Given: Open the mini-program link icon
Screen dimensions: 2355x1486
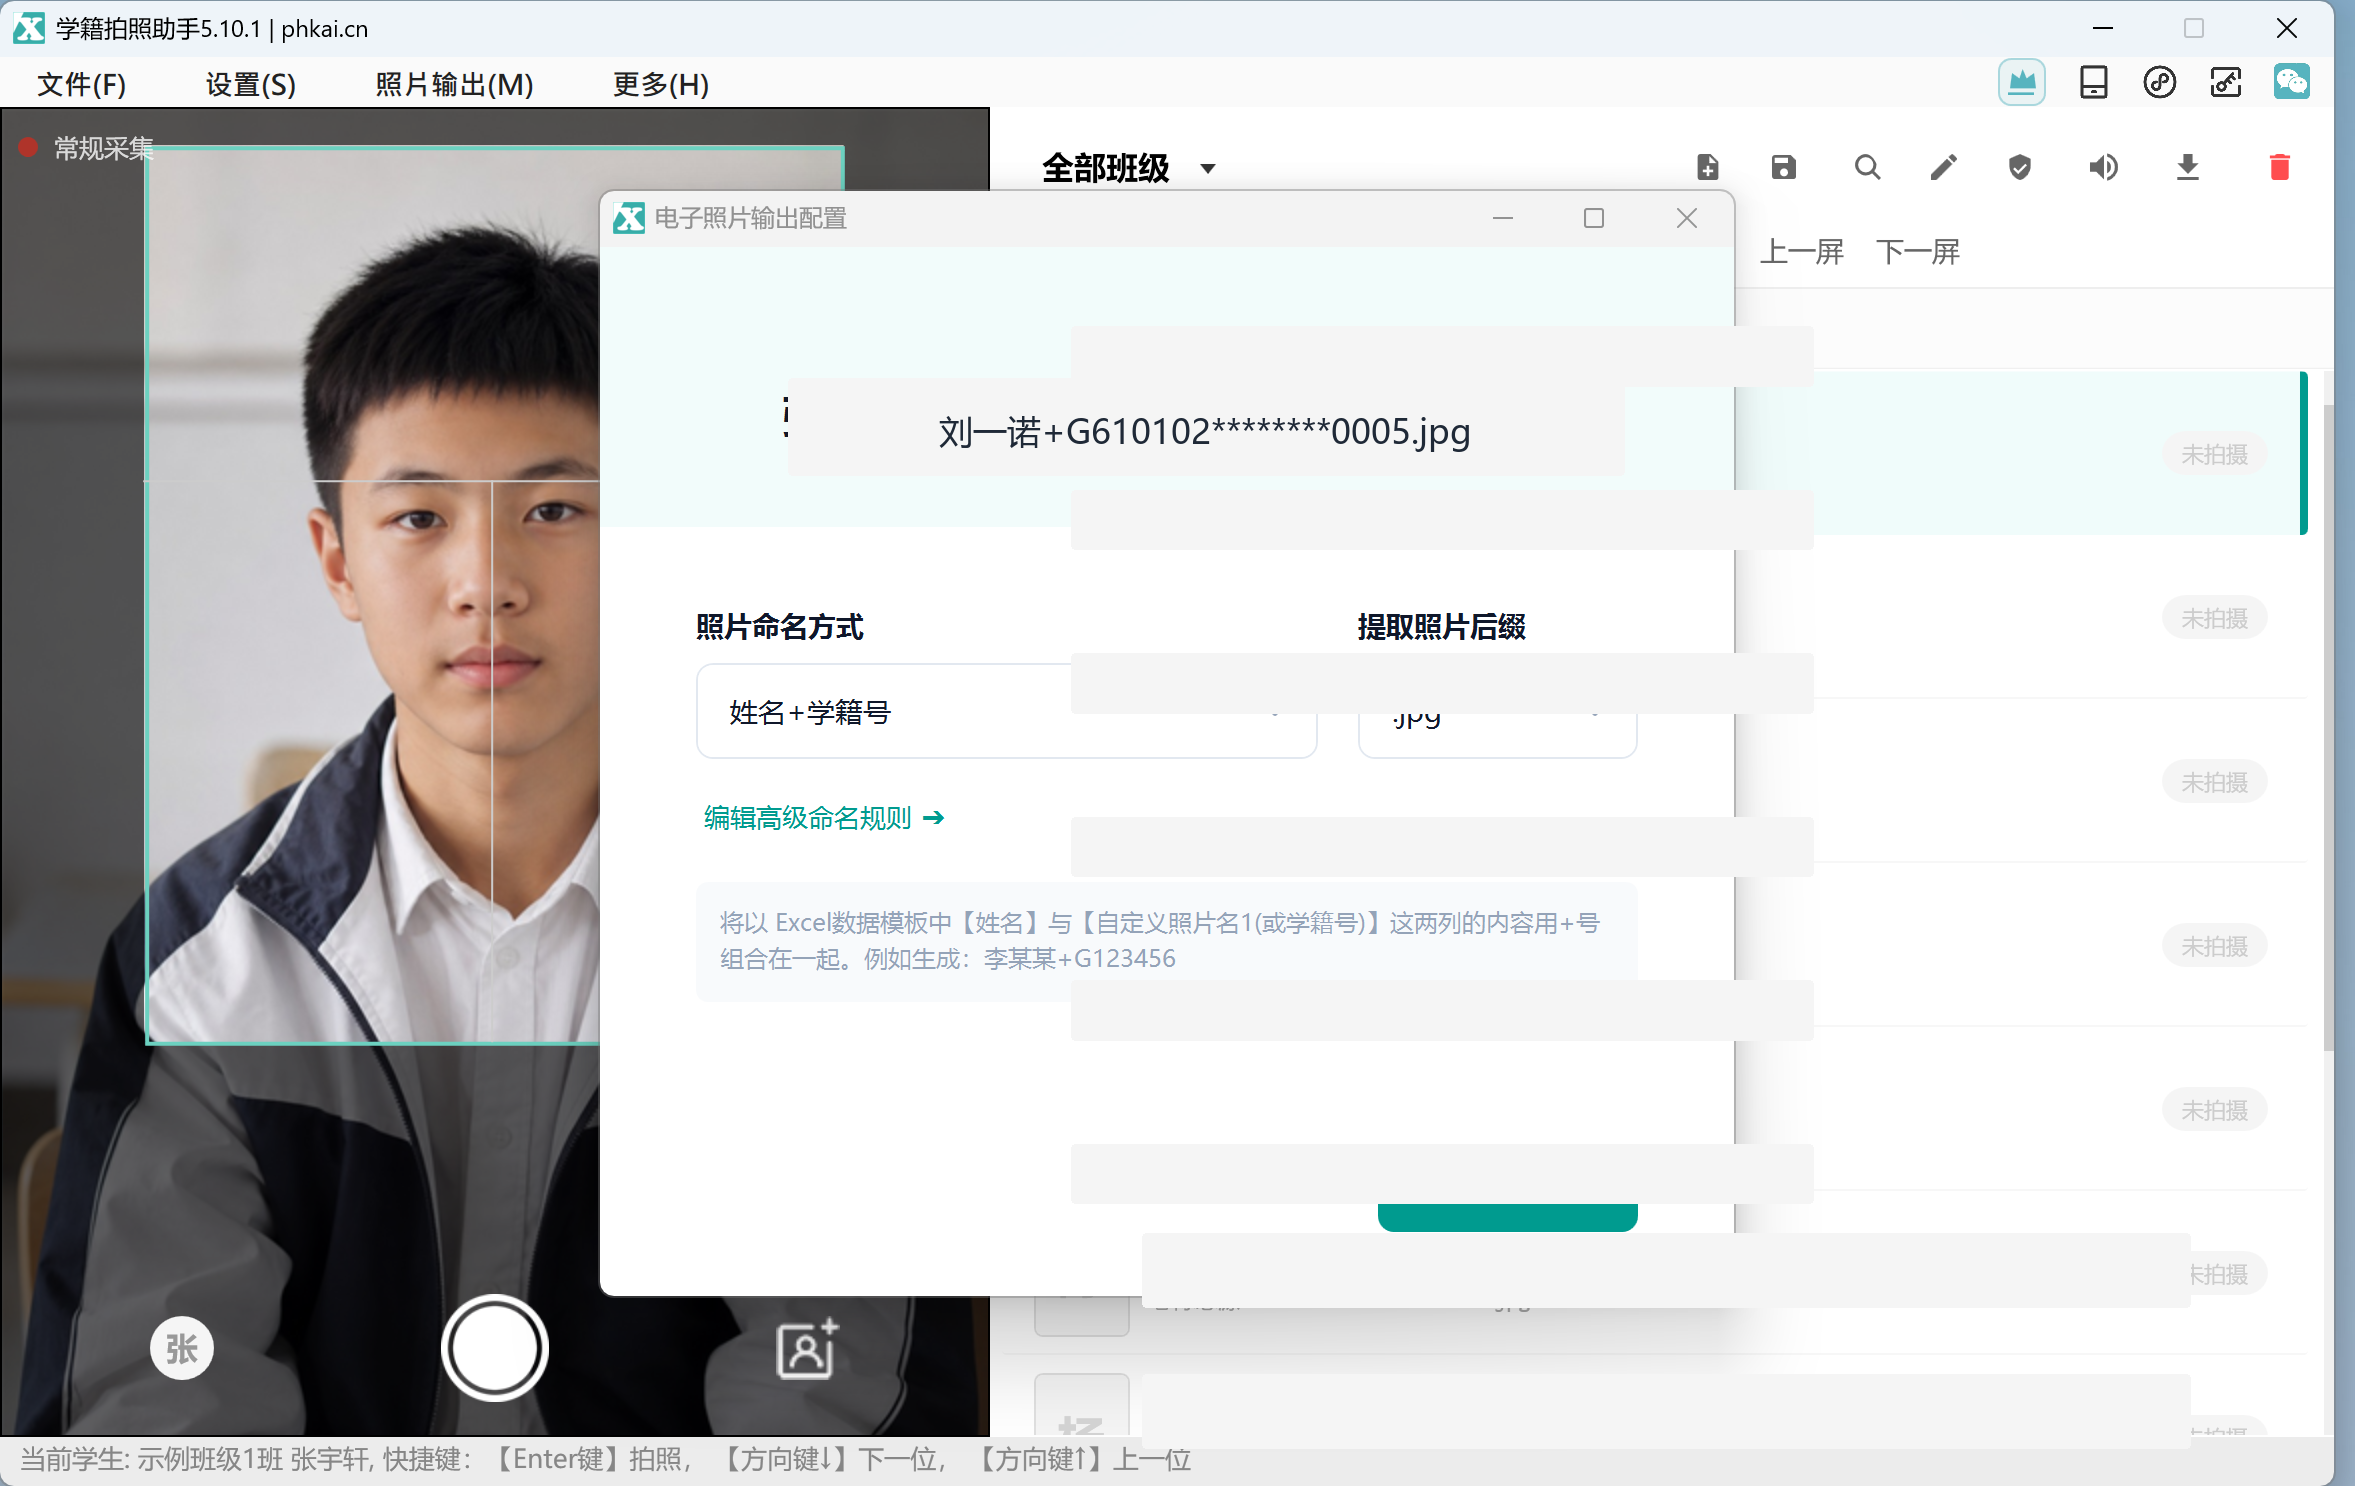Looking at the screenshot, I should point(2159,83).
